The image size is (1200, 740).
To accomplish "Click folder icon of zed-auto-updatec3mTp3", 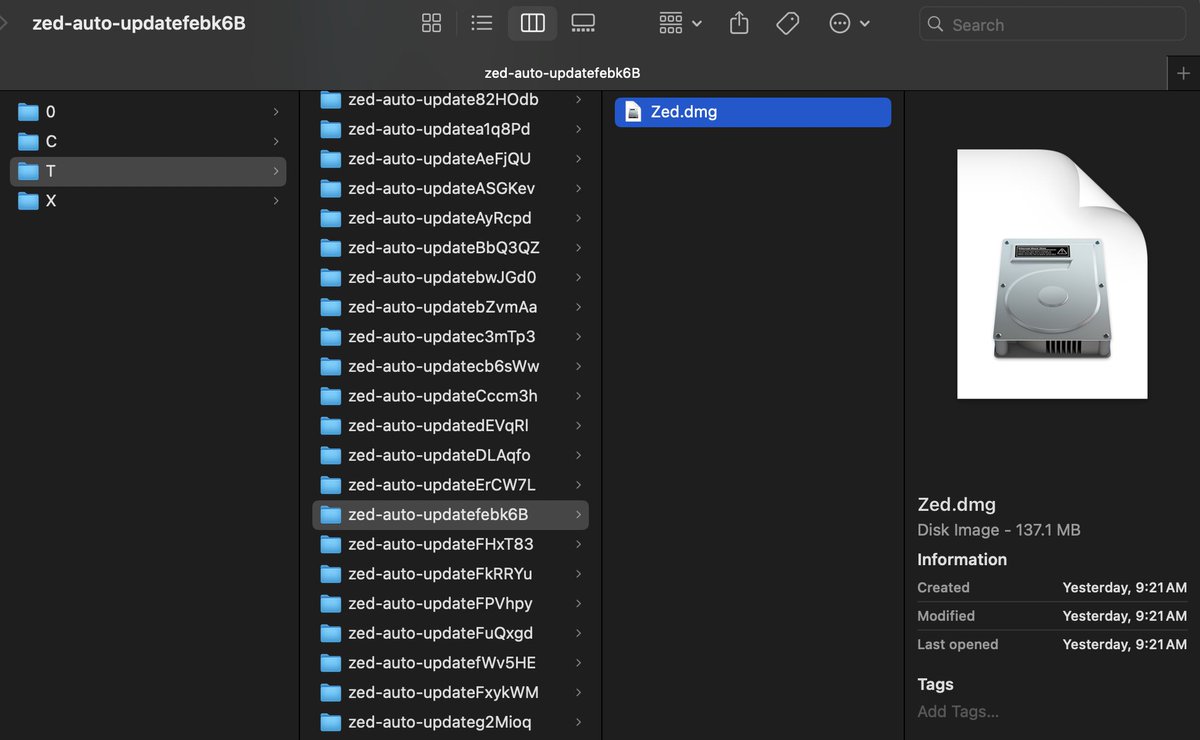I will click(331, 337).
